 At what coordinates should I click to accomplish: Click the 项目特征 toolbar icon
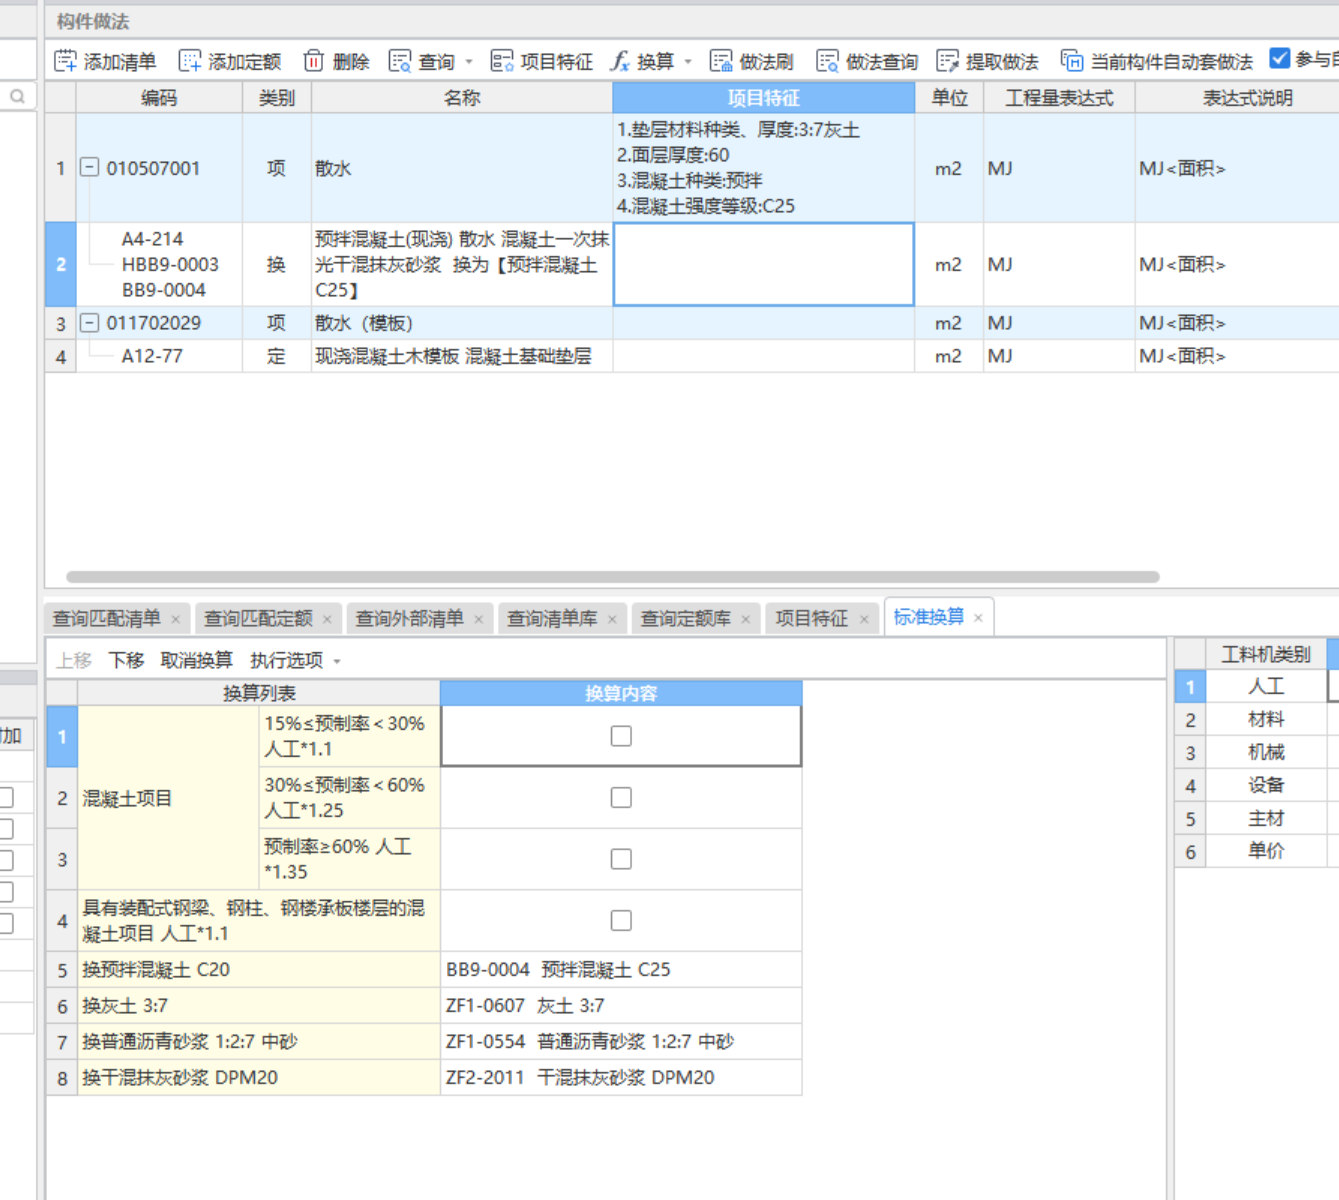pyautogui.click(x=502, y=61)
